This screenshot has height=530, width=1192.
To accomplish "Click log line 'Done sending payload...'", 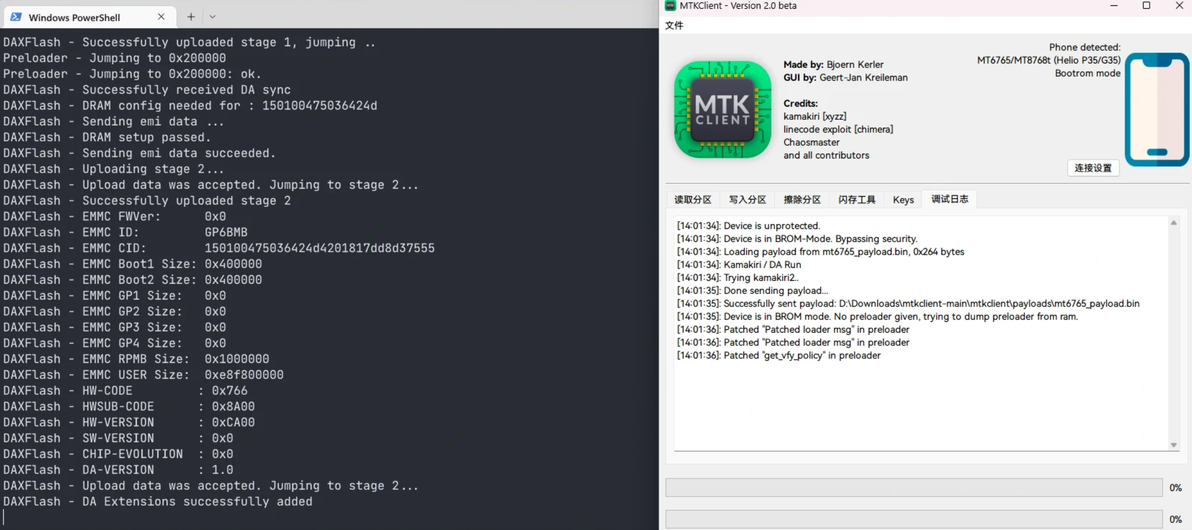I will (x=753, y=290).
